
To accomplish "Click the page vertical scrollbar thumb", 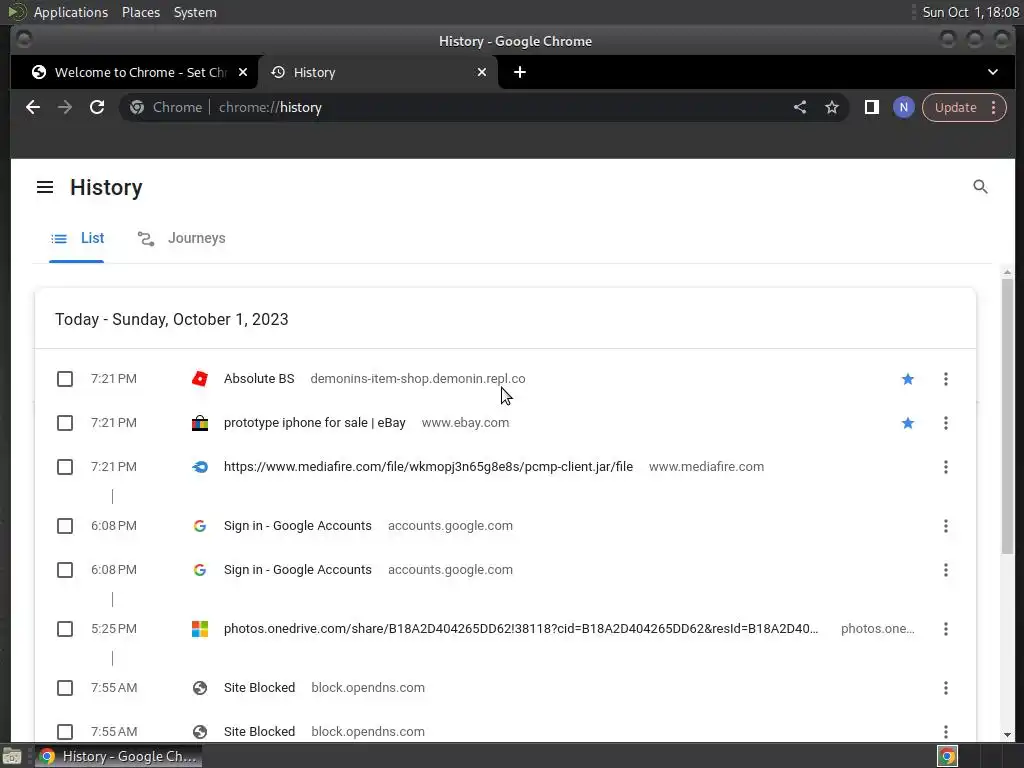I will pyautogui.click(x=1007, y=417).
